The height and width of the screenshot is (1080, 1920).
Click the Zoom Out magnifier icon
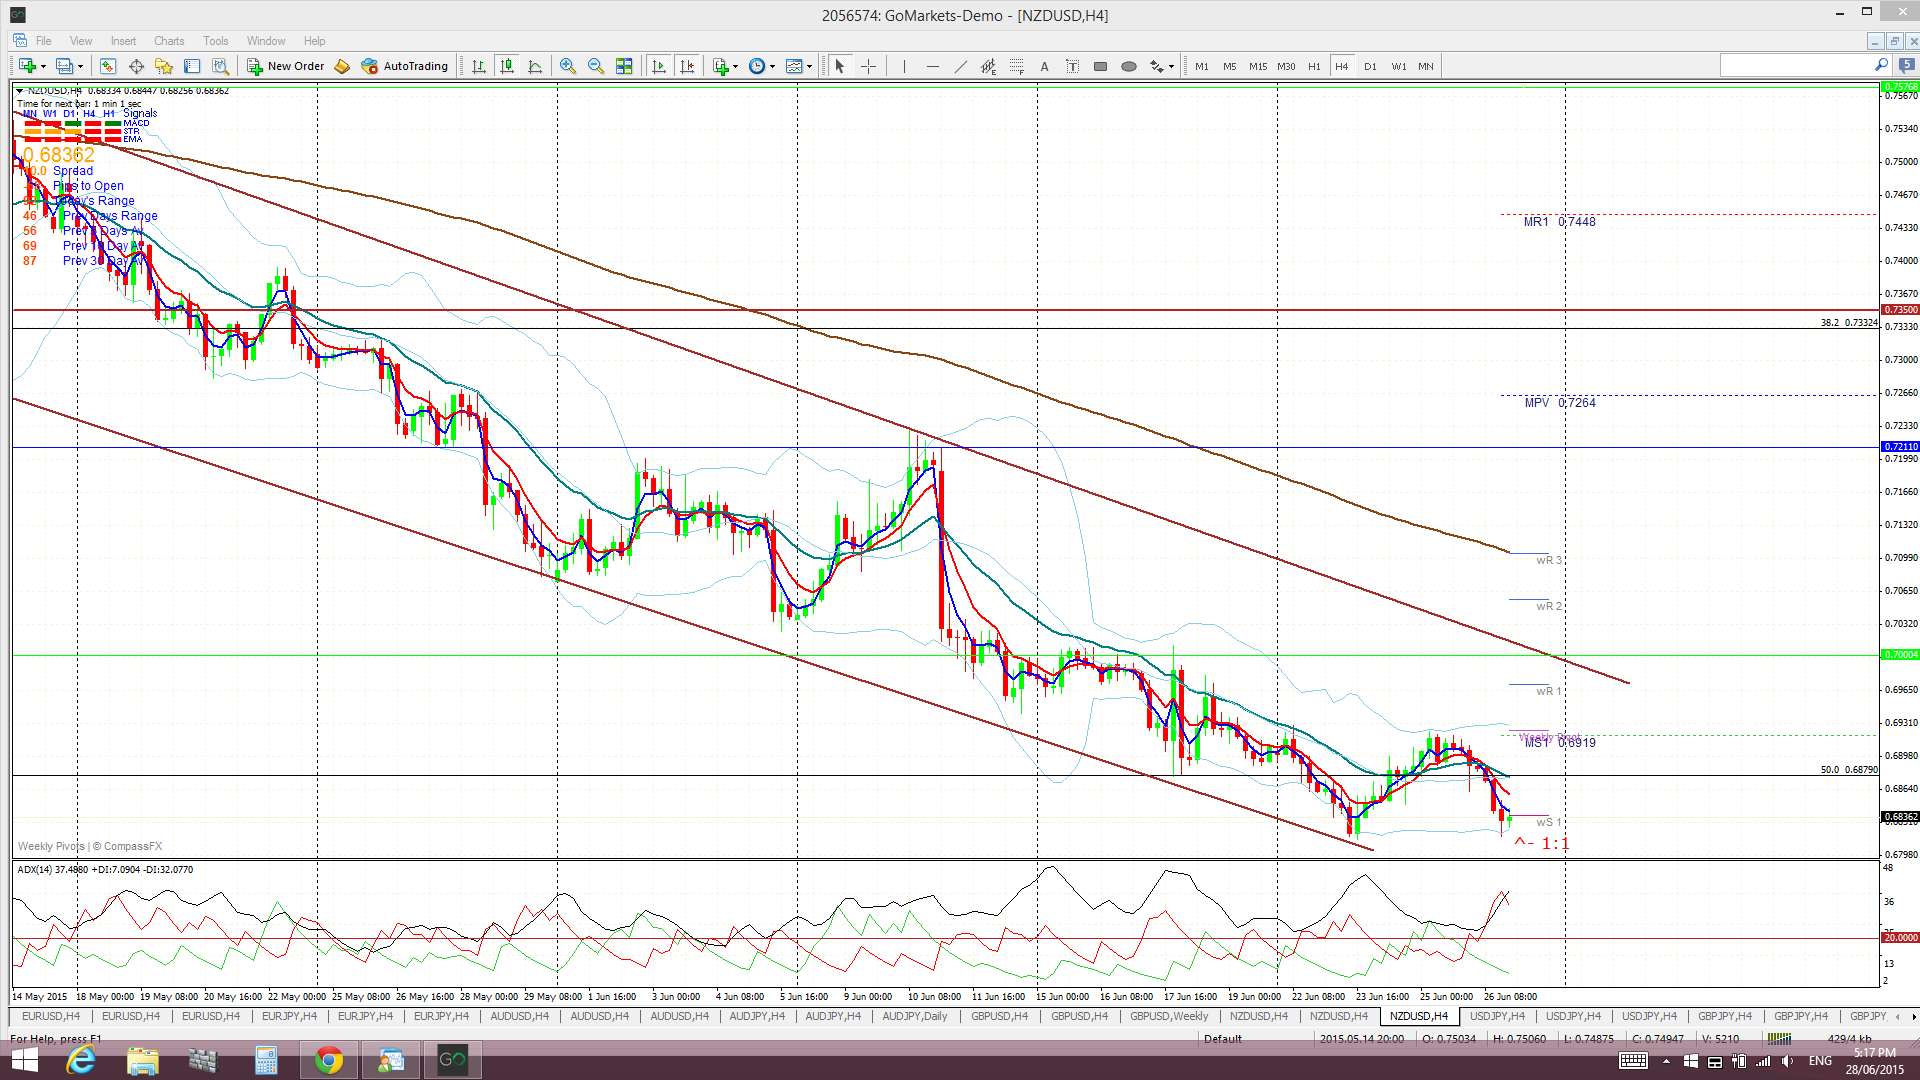pos(596,66)
